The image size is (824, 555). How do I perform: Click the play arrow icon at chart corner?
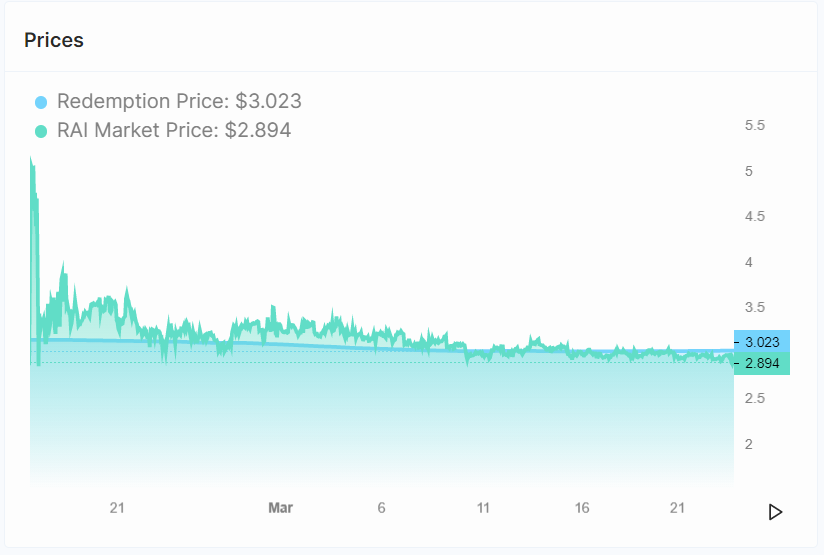pos(775,512)
